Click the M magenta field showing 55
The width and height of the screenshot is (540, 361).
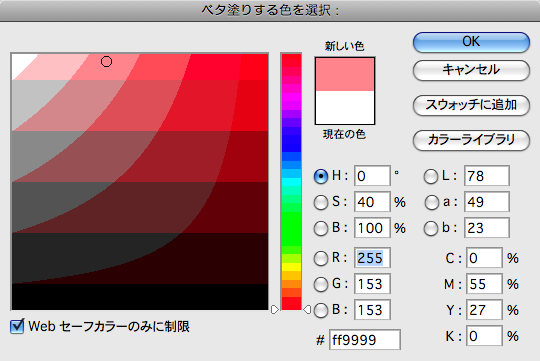pyautogui.click(x=484, y=284)
